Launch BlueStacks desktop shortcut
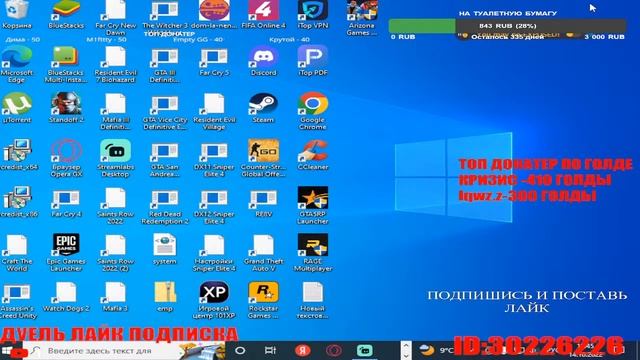The height and width of the screenshot is (360, 640). point(66,15)
